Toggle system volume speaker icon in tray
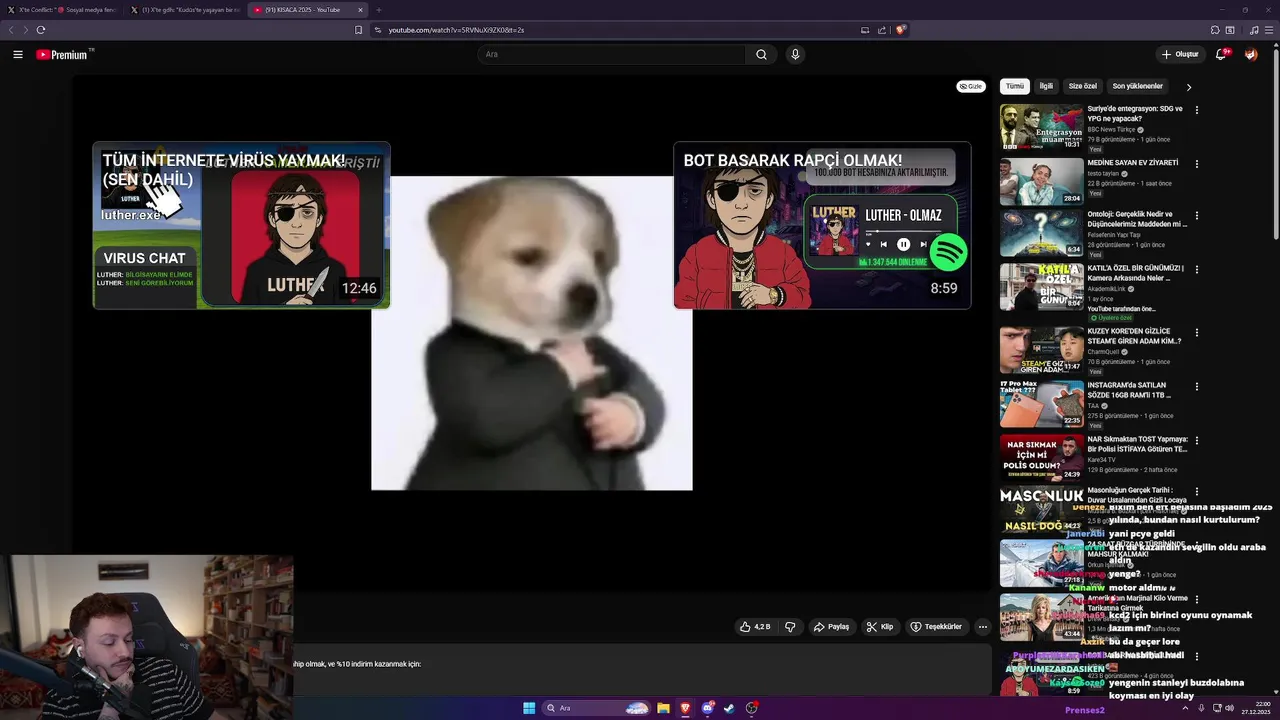1280x720 pixels. pyautogui.click(x=1229, y=708)
